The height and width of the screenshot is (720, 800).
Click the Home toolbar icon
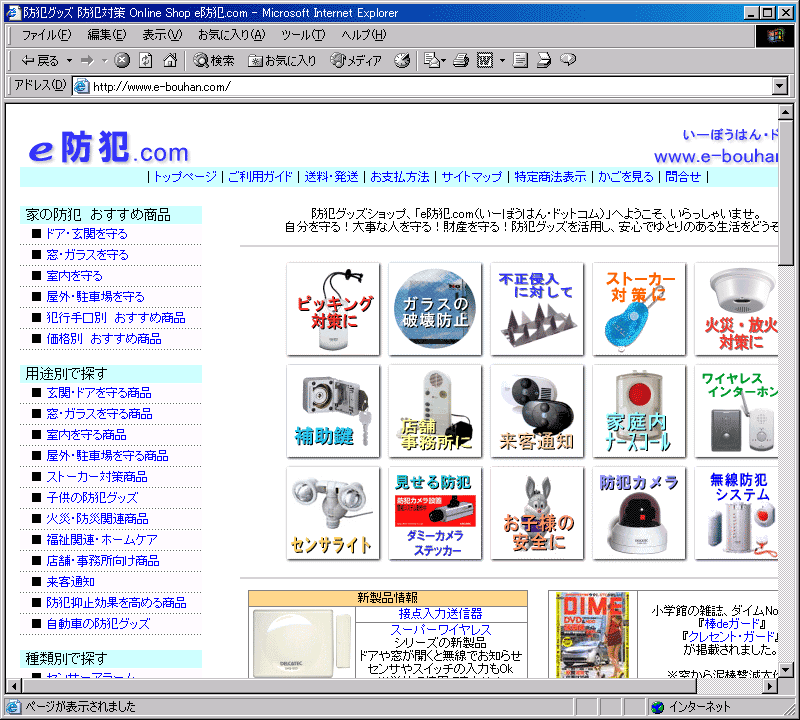tap(170, 61)
